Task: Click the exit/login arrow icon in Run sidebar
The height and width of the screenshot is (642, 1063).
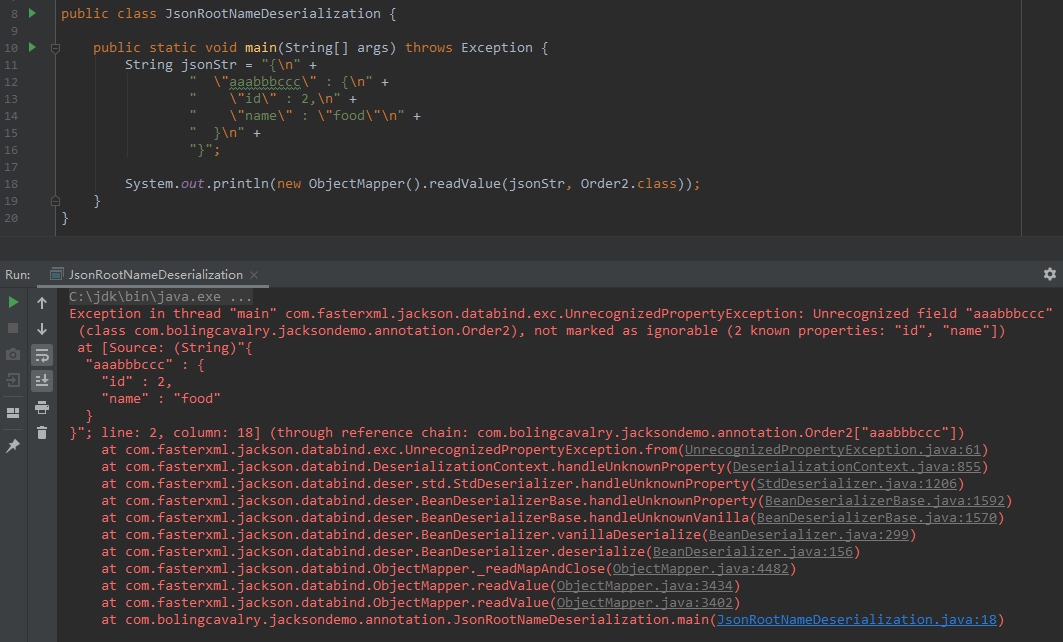Action: 13,380
